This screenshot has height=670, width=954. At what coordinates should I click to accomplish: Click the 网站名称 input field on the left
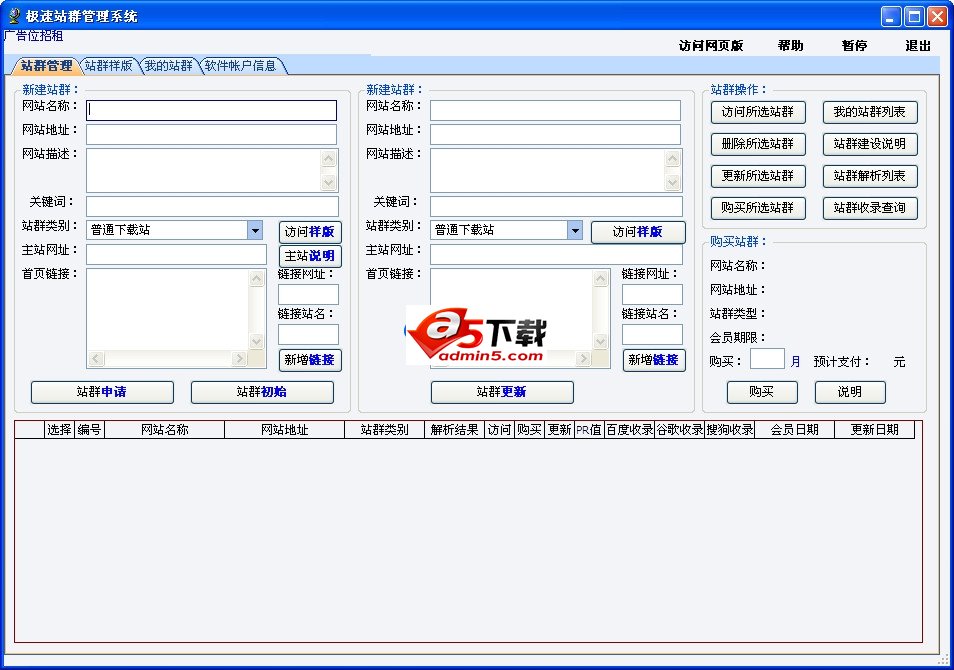tap(210, 110)
